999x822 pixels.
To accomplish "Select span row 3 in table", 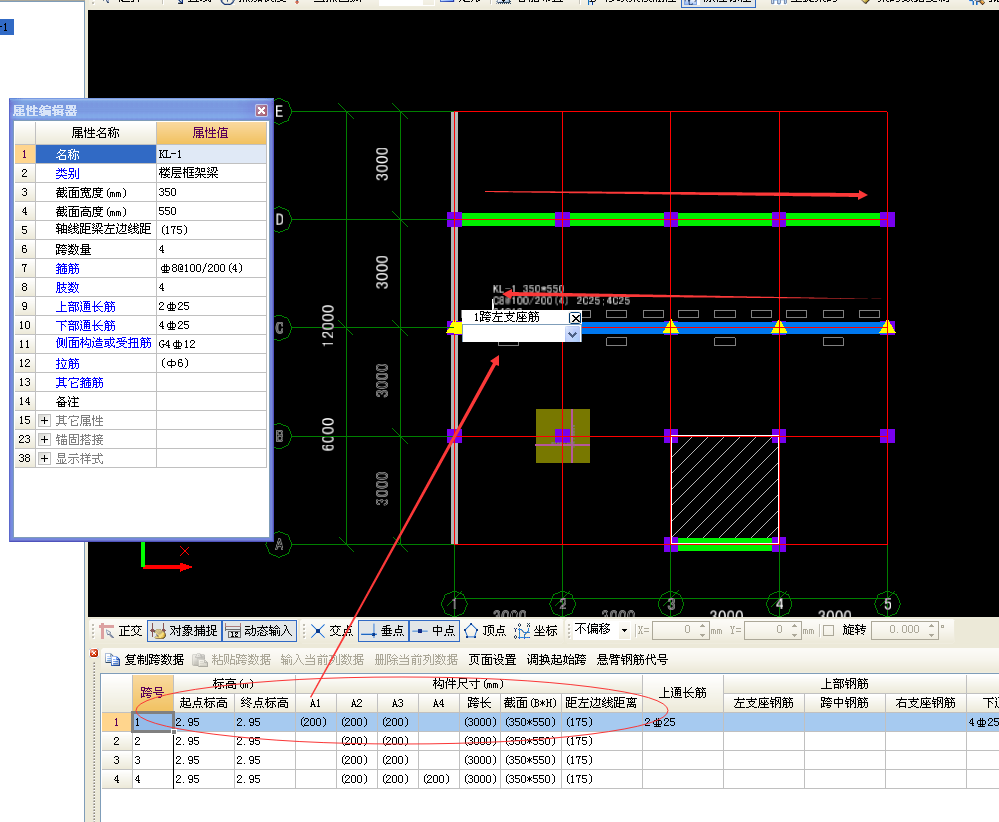I will coord(116,760).
